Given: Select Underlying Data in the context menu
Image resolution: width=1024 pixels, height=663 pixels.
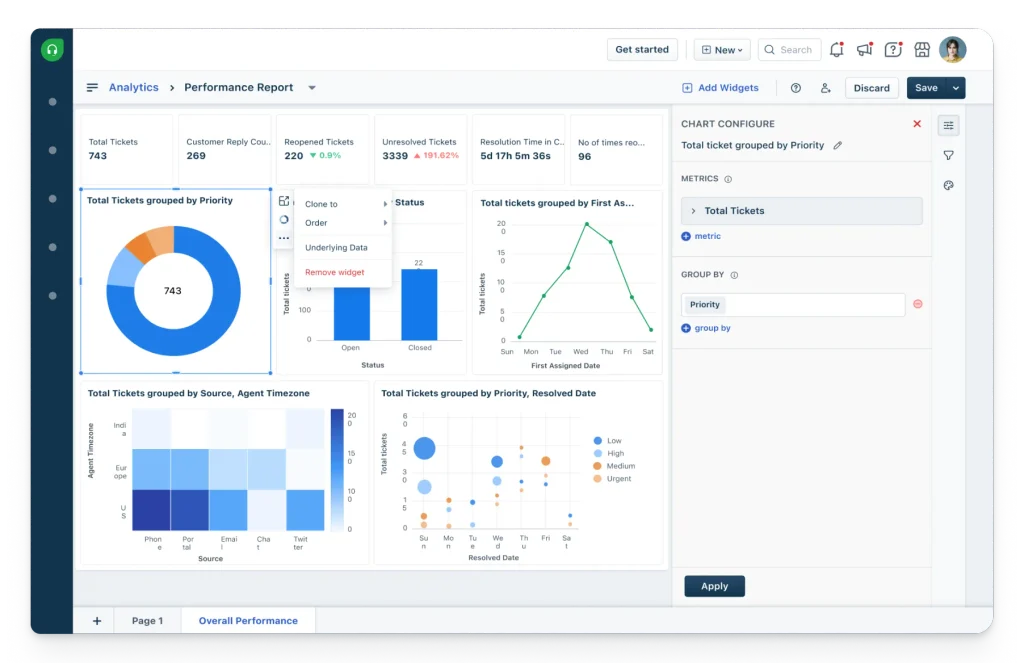Looking at the screenshot, I should click(x=336, y=248).
